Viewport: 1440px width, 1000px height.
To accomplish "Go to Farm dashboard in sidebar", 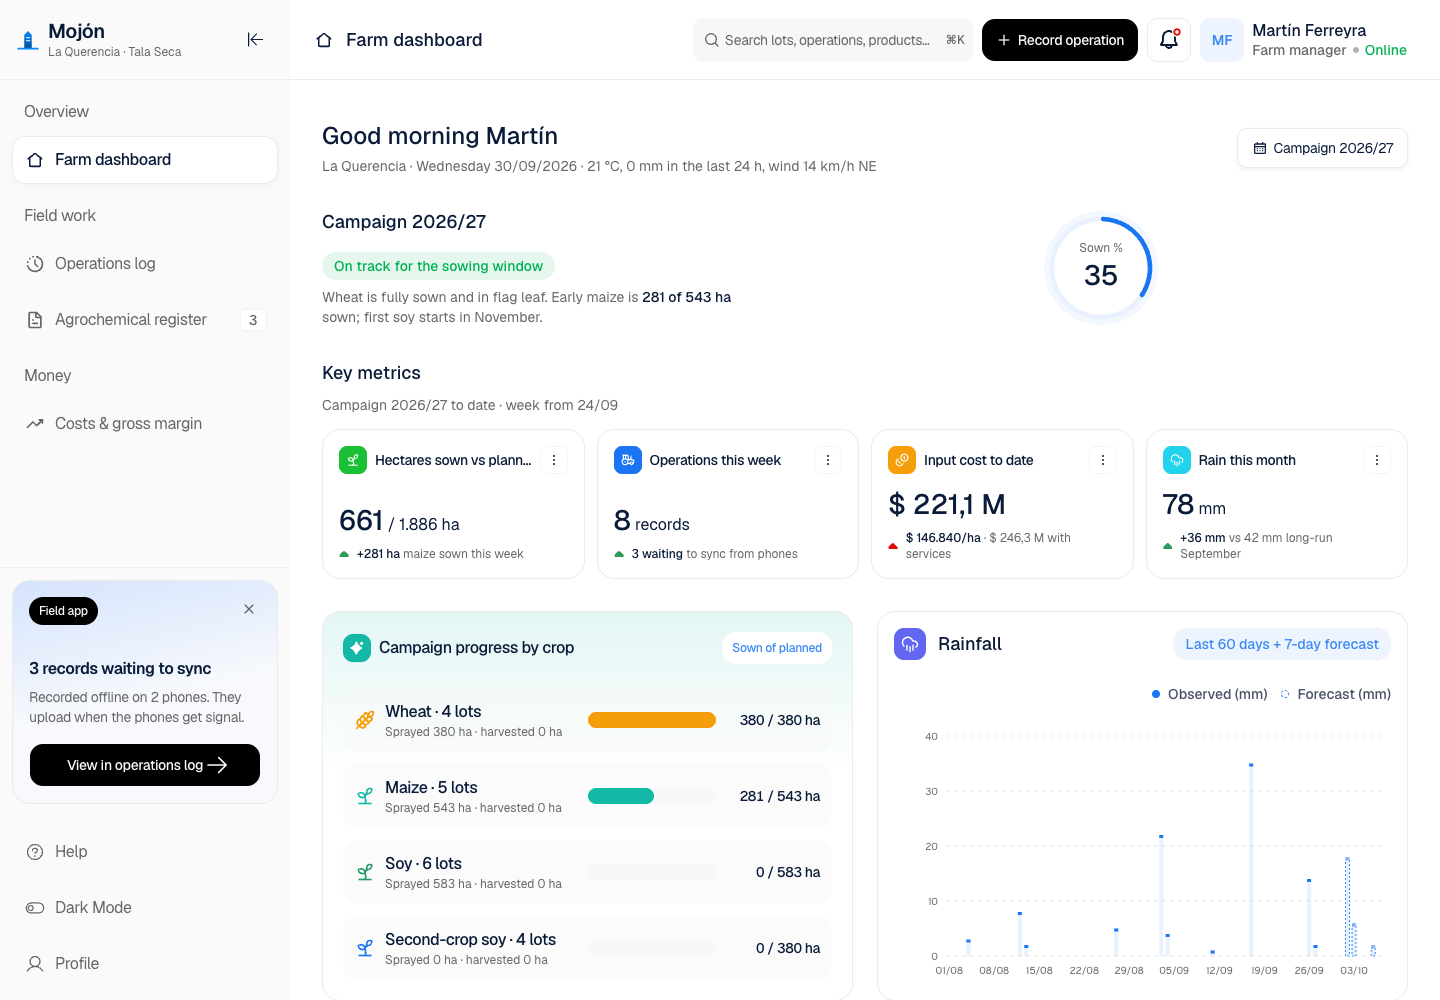I will pos(145,160).
